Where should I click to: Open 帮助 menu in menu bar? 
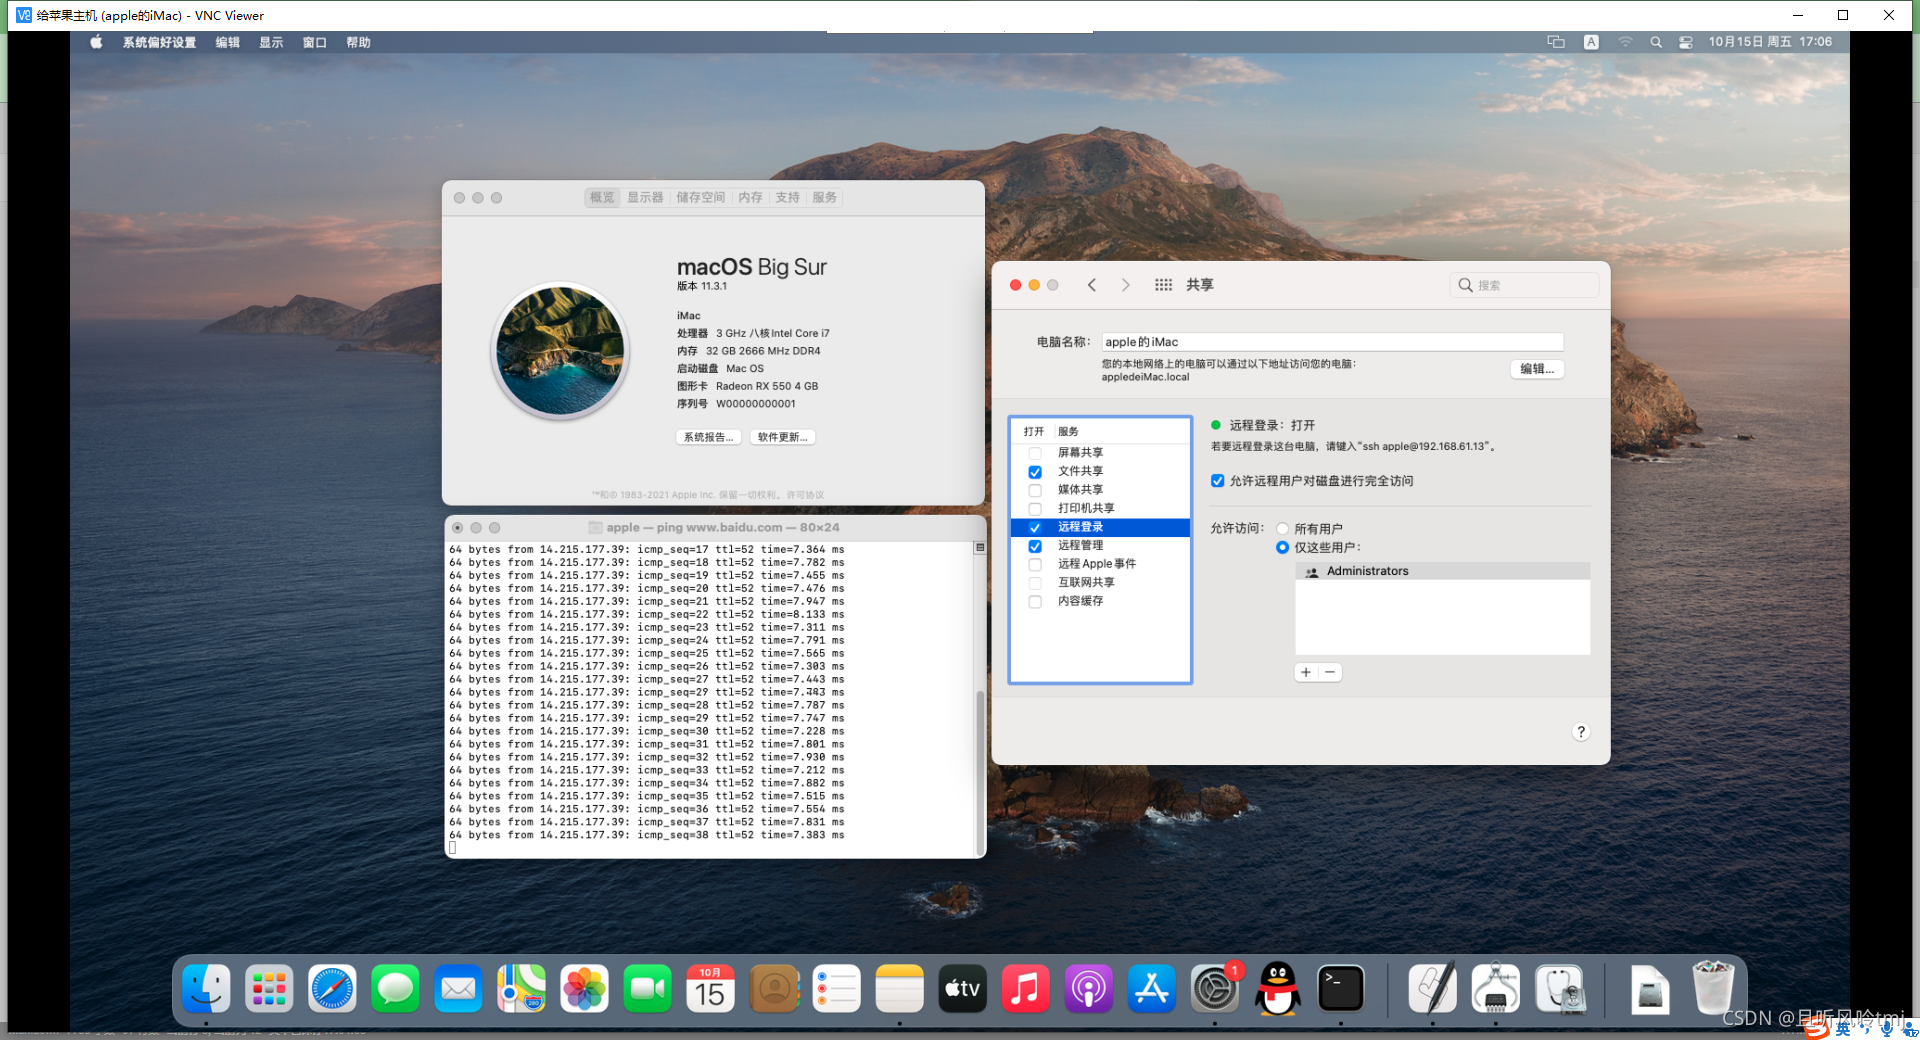point(358,42)
